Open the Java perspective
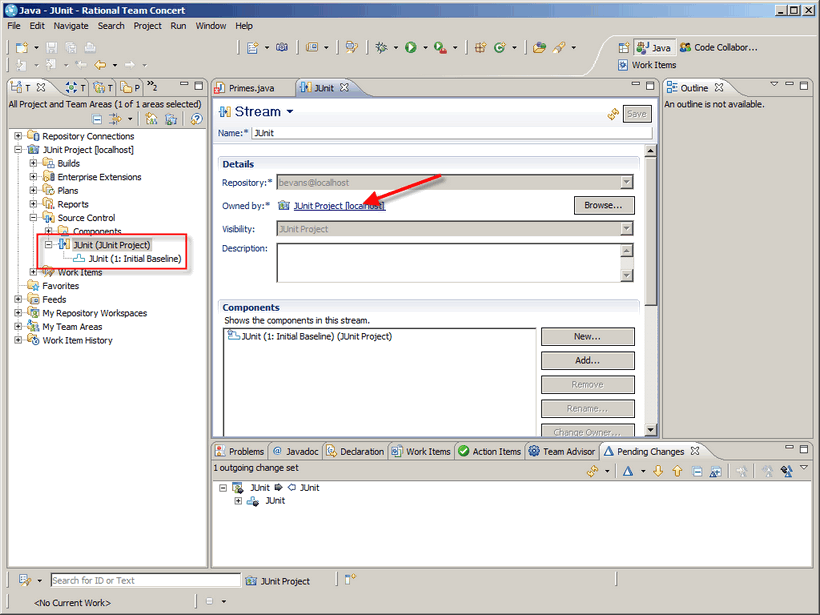The width and height of the screenshot is (820, 615). [654, 47]
